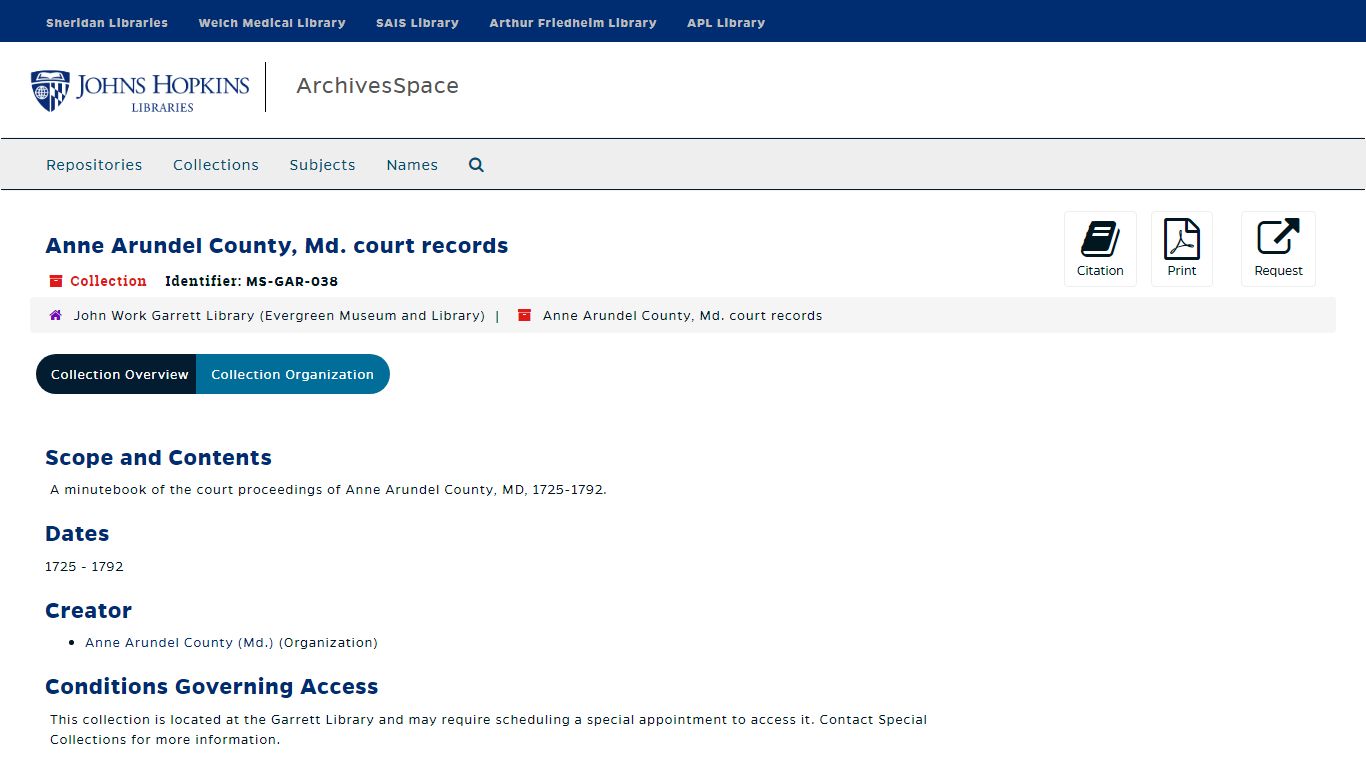The width and height of the screenshot is (1366, 768).
Task: Click the Garrett Library access note paragraph
Action: point(489,730)
